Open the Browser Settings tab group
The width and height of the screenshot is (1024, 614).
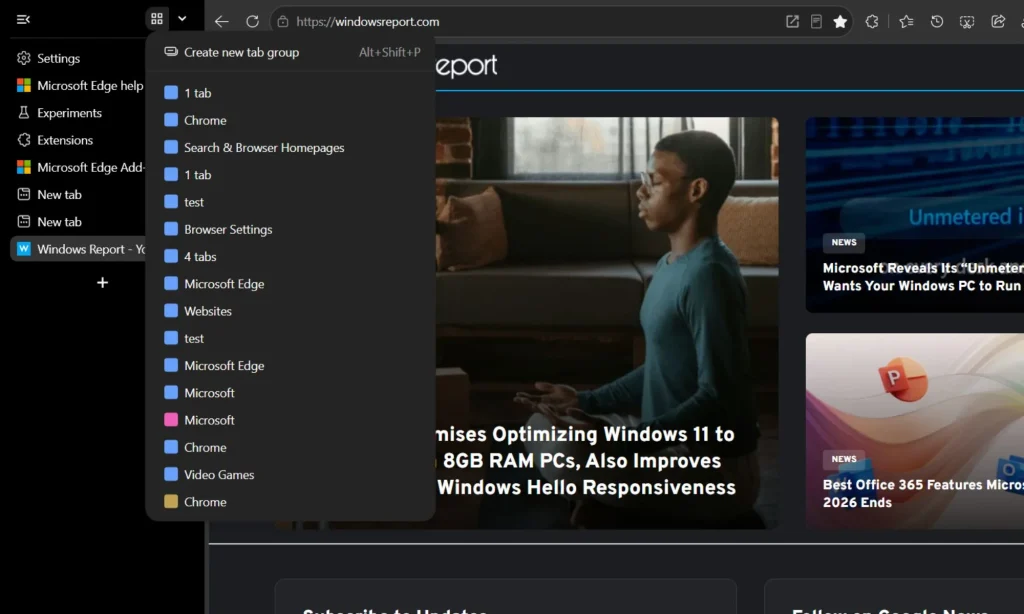(x=291, y=229)
